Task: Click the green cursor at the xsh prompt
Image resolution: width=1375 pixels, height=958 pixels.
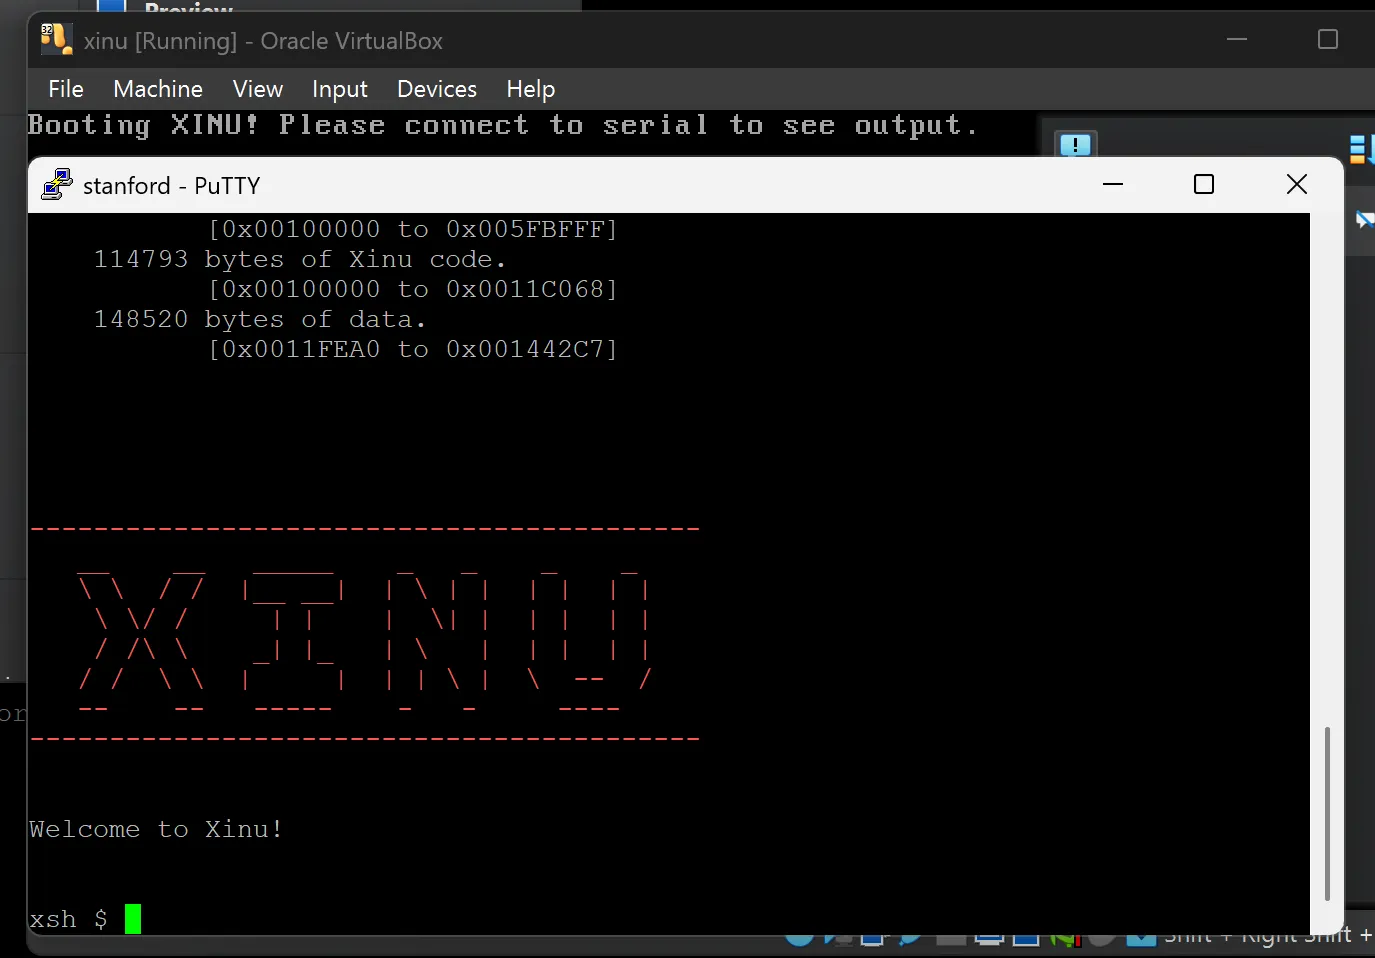Action: click(x=132, y=918)
